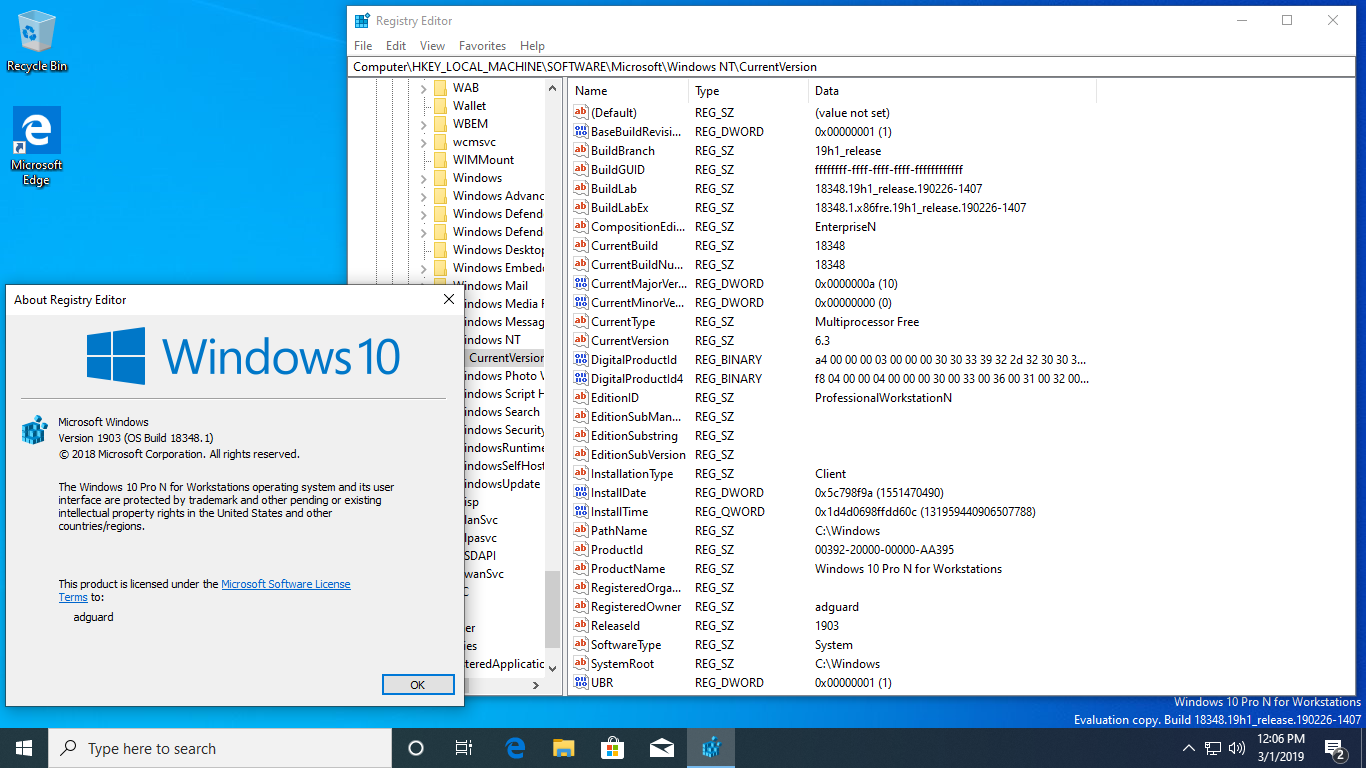Click the volume speaker tray icon

[x=1237, y=748]
